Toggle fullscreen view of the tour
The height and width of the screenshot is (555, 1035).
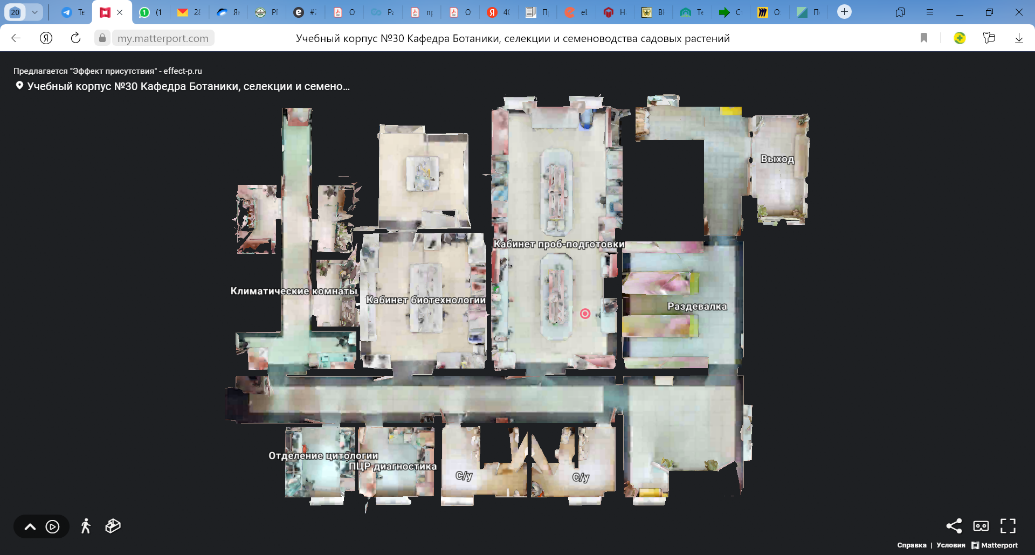[x=1008, y=526]
